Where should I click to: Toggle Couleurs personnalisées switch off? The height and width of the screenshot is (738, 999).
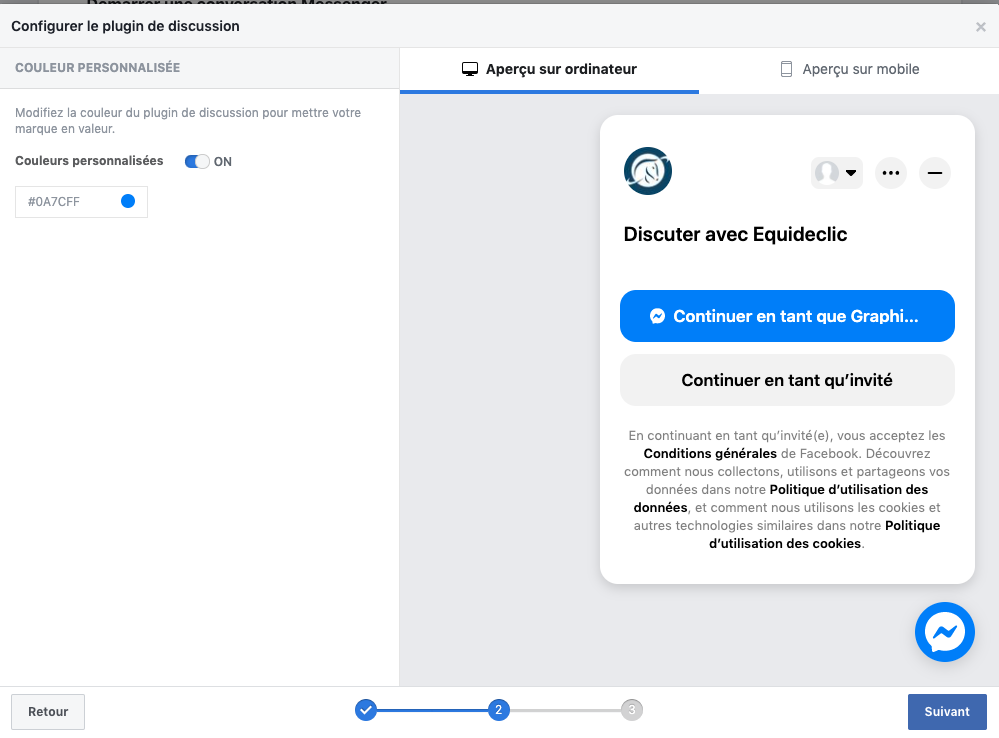(197, 161)
